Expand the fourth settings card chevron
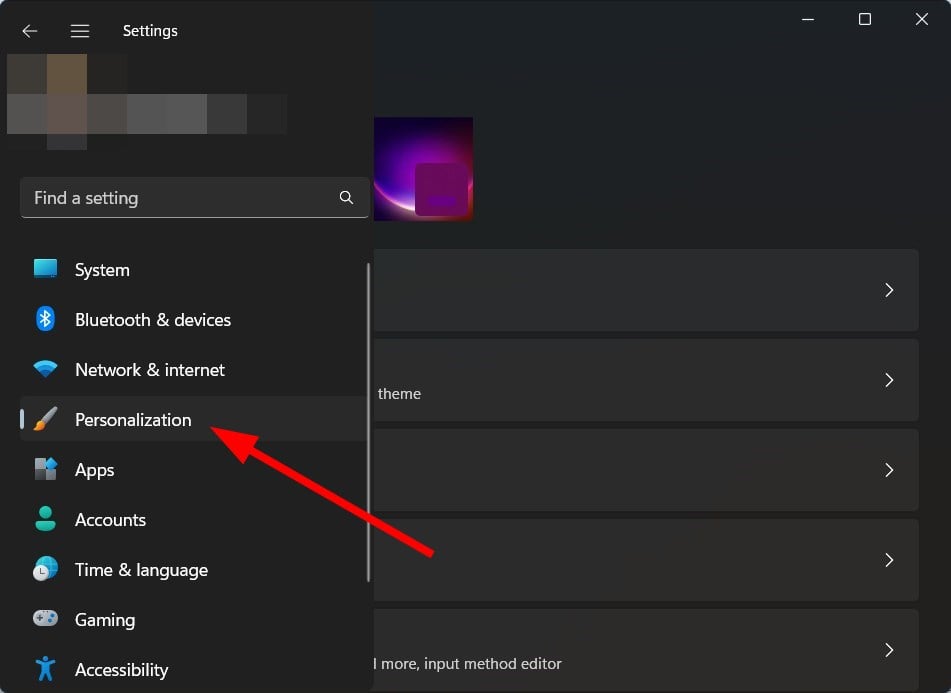Image resolution: width=951 pixels, height=693 pixels. tap(889, 560)
